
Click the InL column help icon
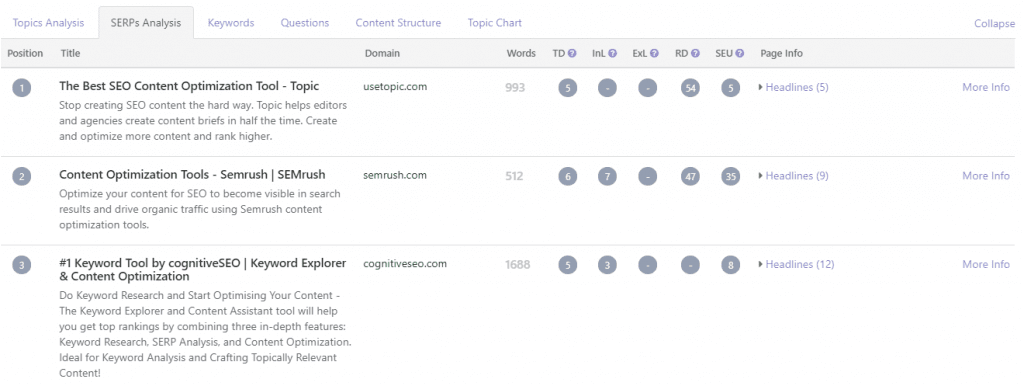(x=613, y=54)
